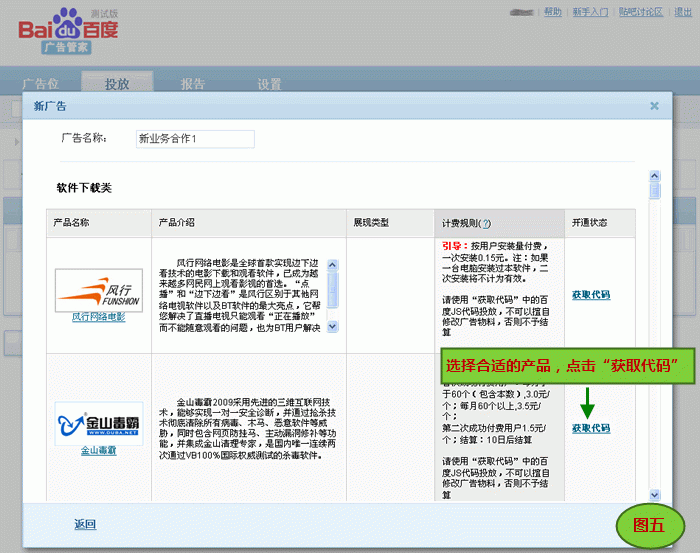This screenshot has width=700, height=553.
Task: Click 获取代码 for 金山毒霸
Action: pos(591,428)
